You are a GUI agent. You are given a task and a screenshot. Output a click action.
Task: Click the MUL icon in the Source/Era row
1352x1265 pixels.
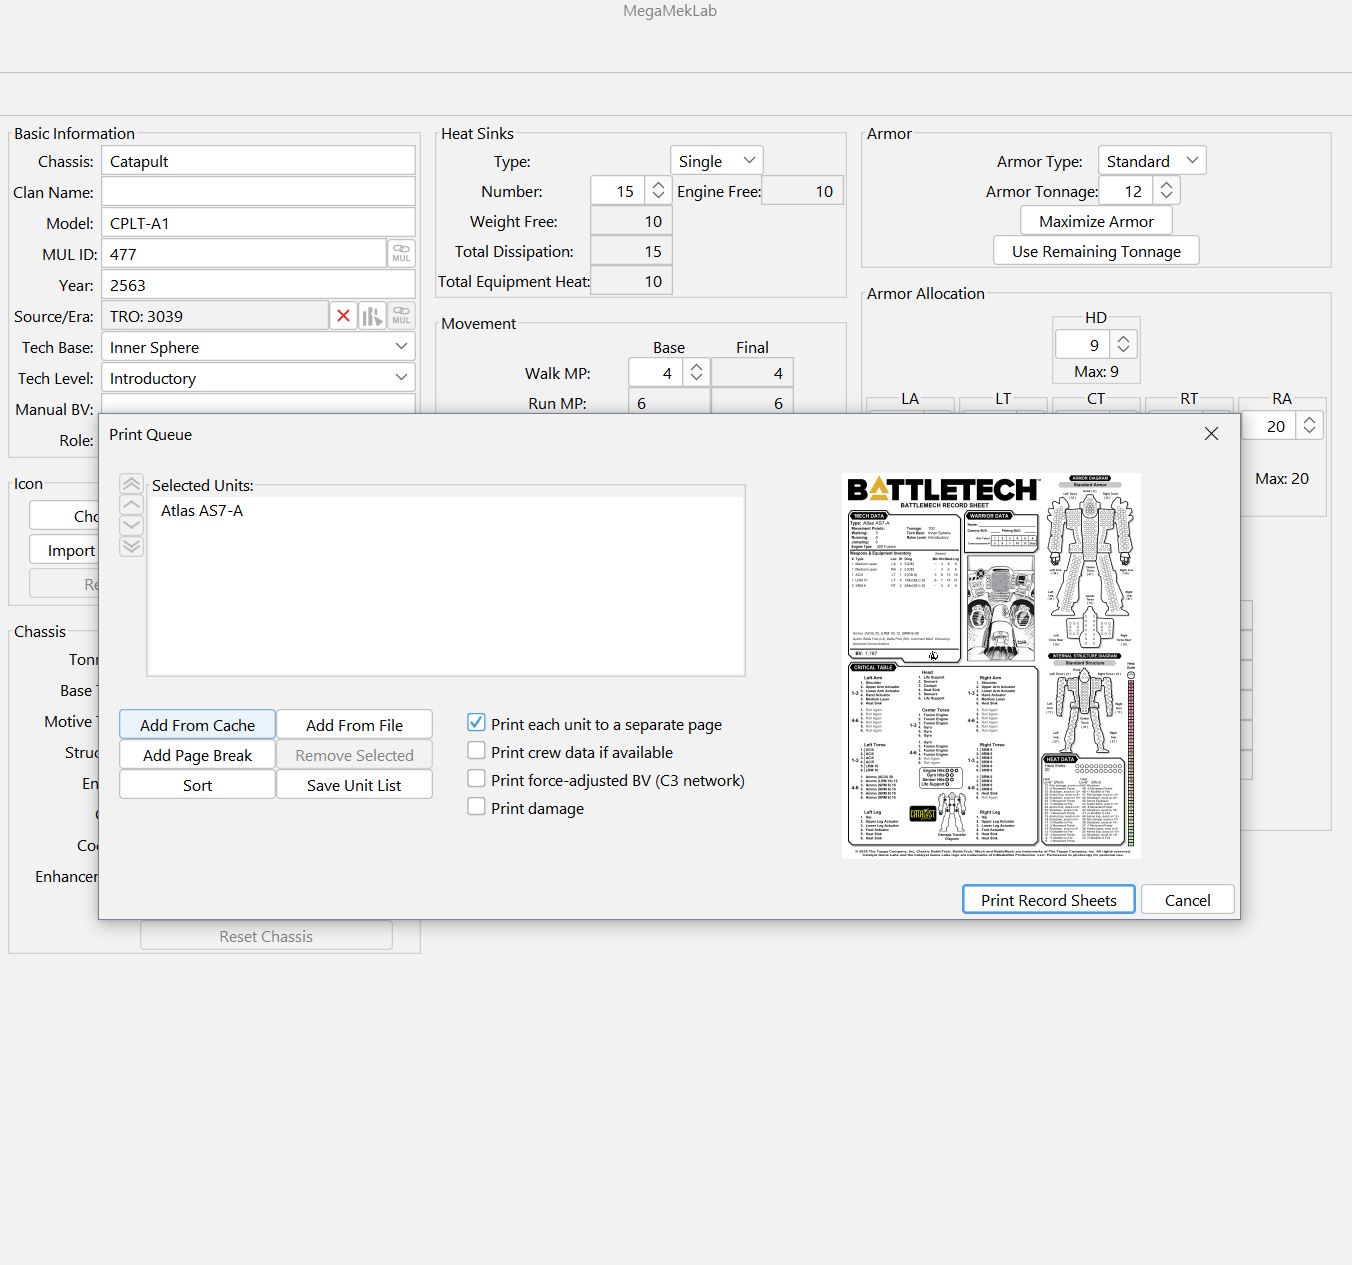coord(401,316)
